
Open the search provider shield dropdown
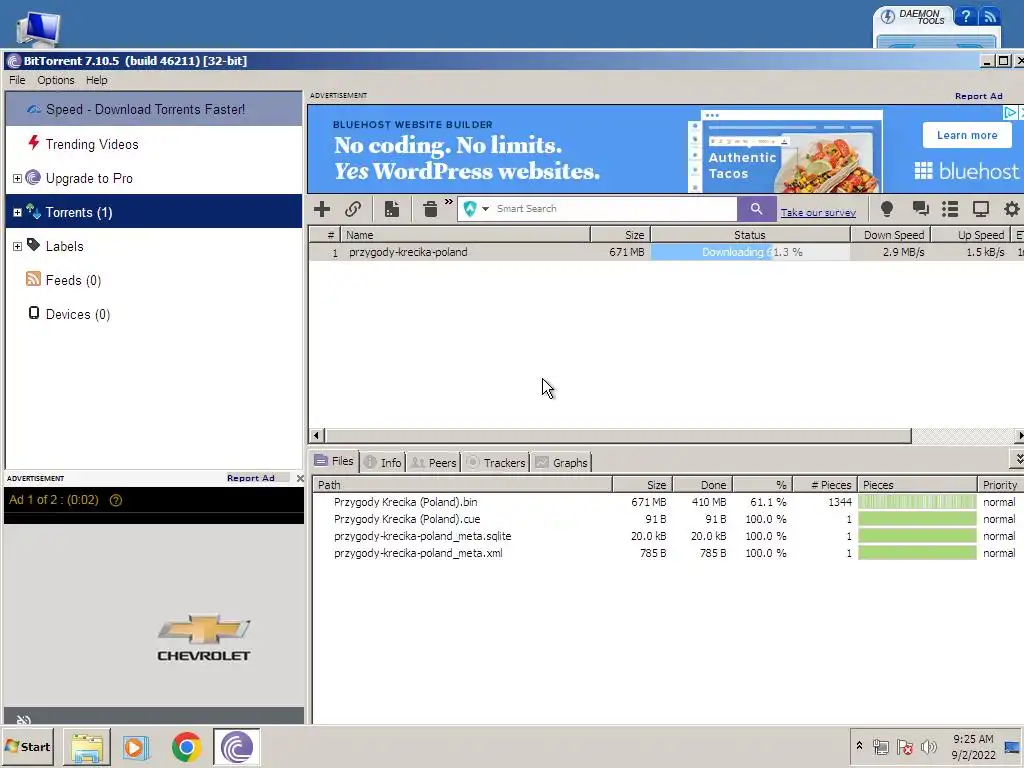pyautogui.click(x=476, y=209)
